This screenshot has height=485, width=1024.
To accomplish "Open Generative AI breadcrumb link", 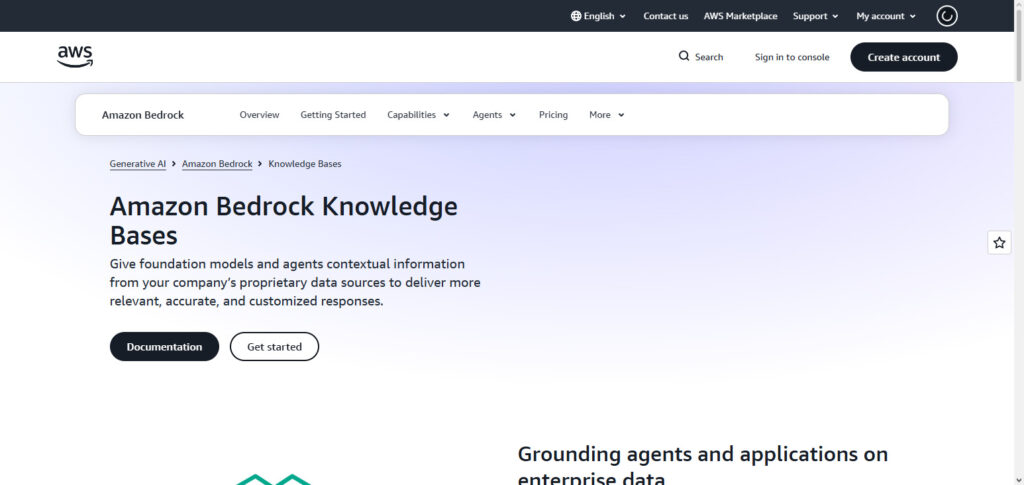I will point(138,164).
